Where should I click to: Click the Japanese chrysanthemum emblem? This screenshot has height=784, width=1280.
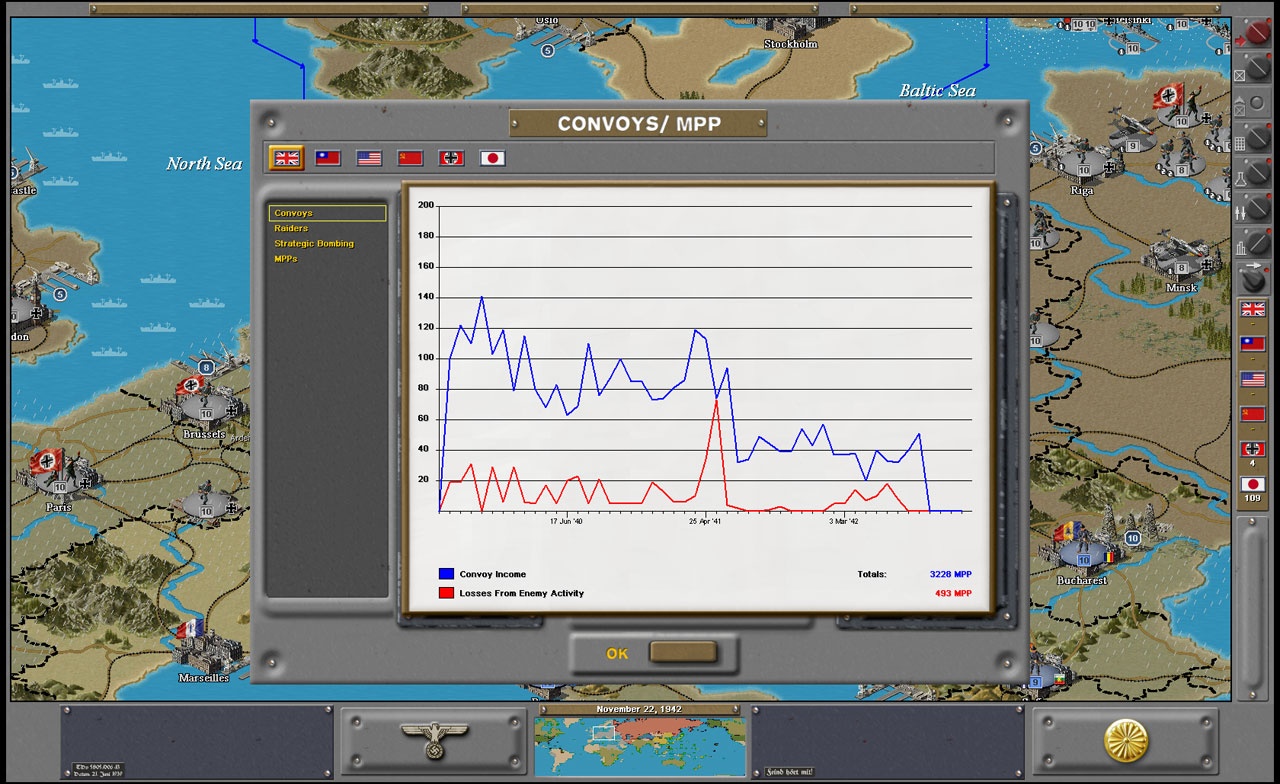1127,740
